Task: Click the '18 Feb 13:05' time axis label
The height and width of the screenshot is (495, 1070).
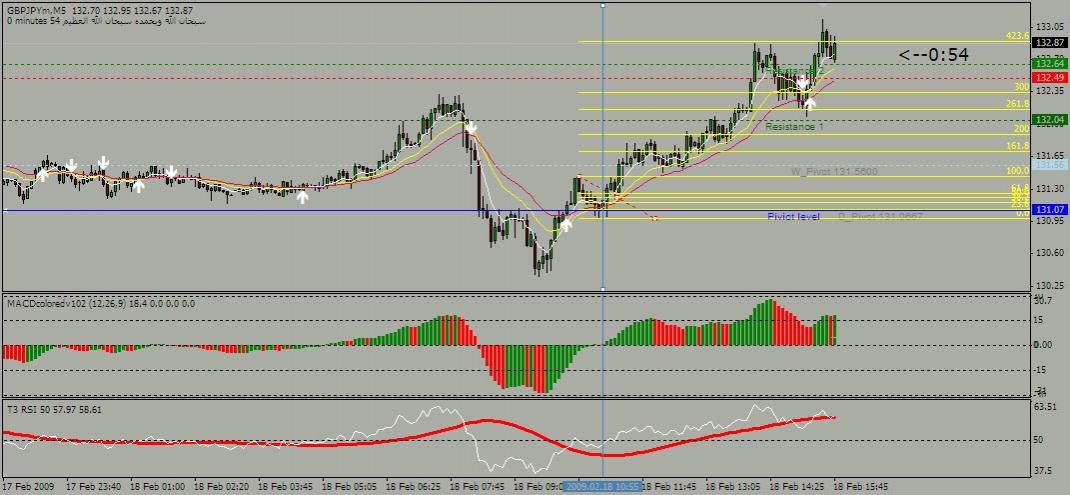Action: click(732, 487)
